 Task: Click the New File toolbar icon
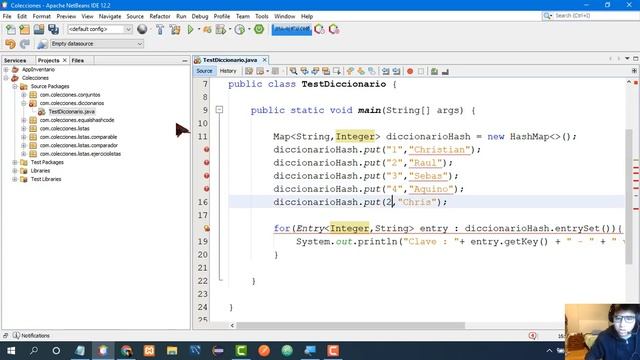coord(11,29)
